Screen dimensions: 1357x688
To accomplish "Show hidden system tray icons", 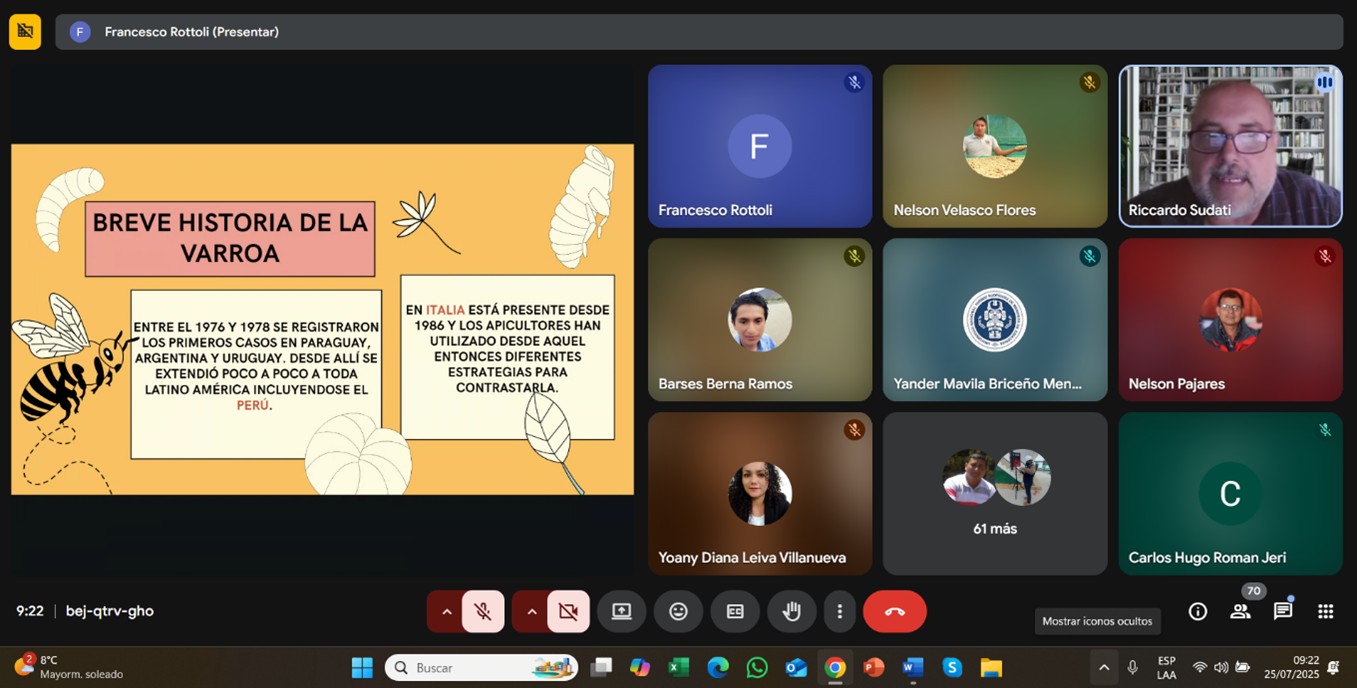I will (1104, 668).
